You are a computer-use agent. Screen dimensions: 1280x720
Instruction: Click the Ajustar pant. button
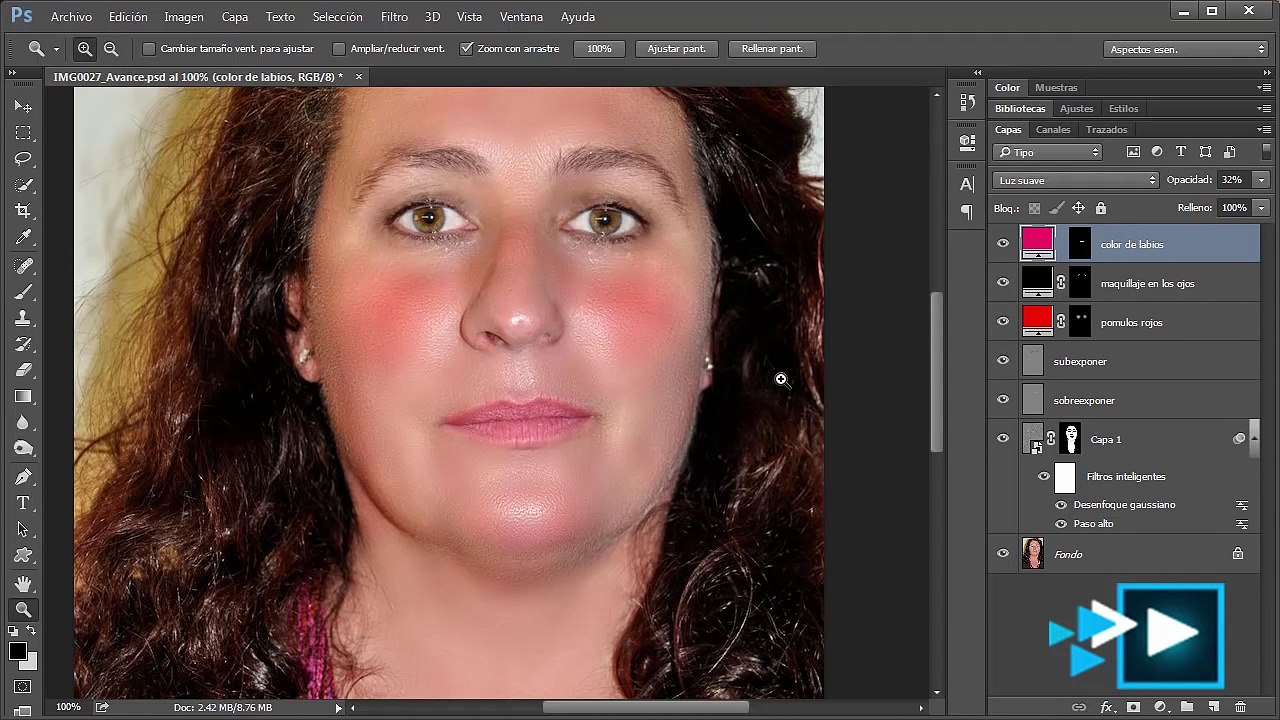tap(676, 48)
